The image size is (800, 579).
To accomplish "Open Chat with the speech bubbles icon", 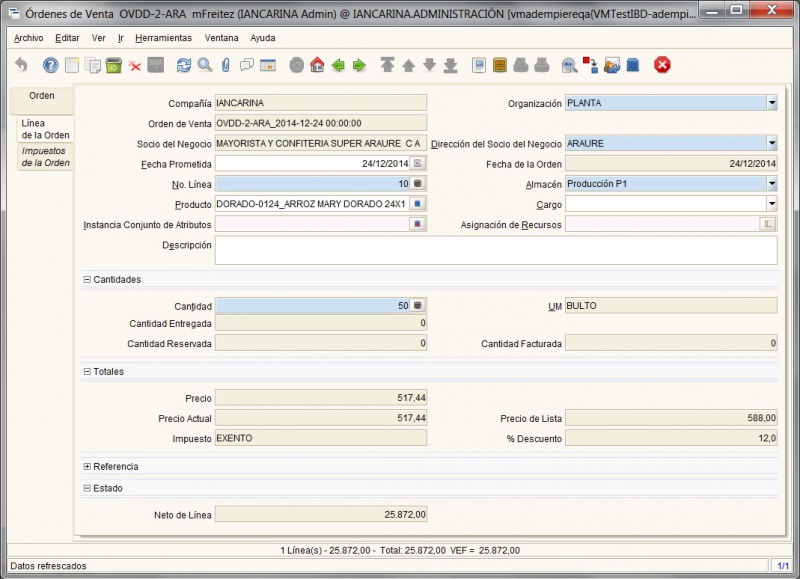I will click(x=247, y=65).
